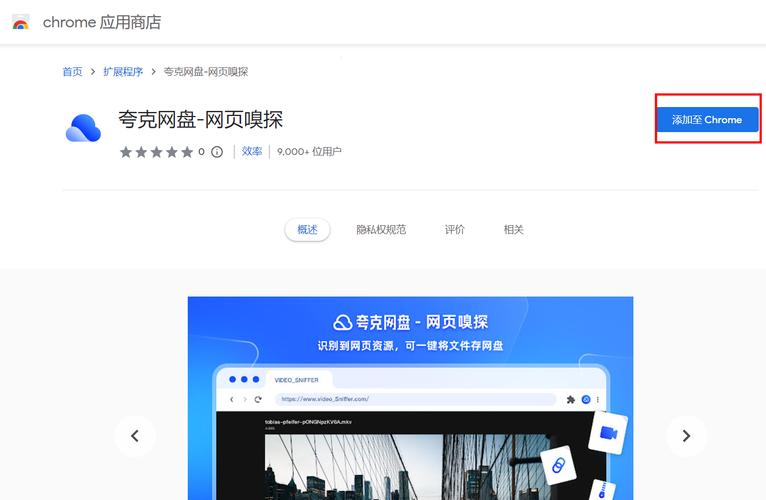Viewport: 766px width, 500px height.
Task: Open the rating info circle icon
Action: (217, 152)
